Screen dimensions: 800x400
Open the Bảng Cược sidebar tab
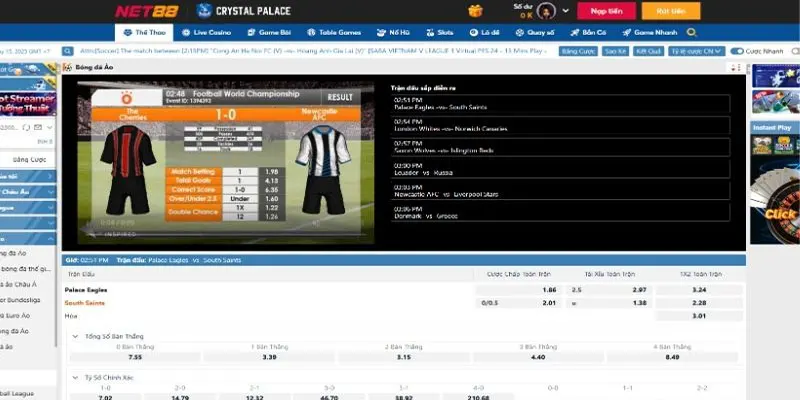(x=28, y=160)
